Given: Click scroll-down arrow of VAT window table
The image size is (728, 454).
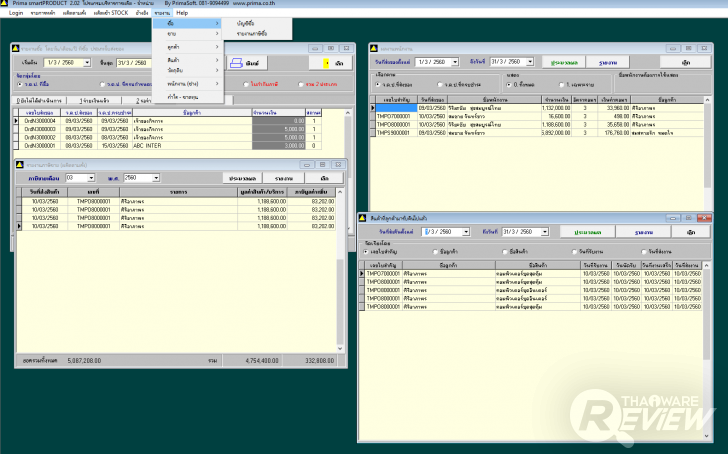Looking at the screenshot, I should pos(340,348).
